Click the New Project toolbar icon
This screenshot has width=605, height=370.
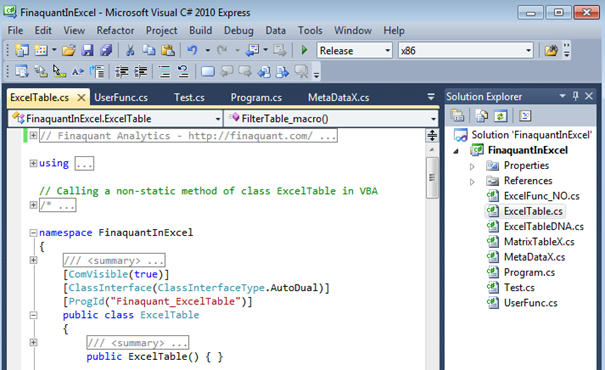pos(22,50)
